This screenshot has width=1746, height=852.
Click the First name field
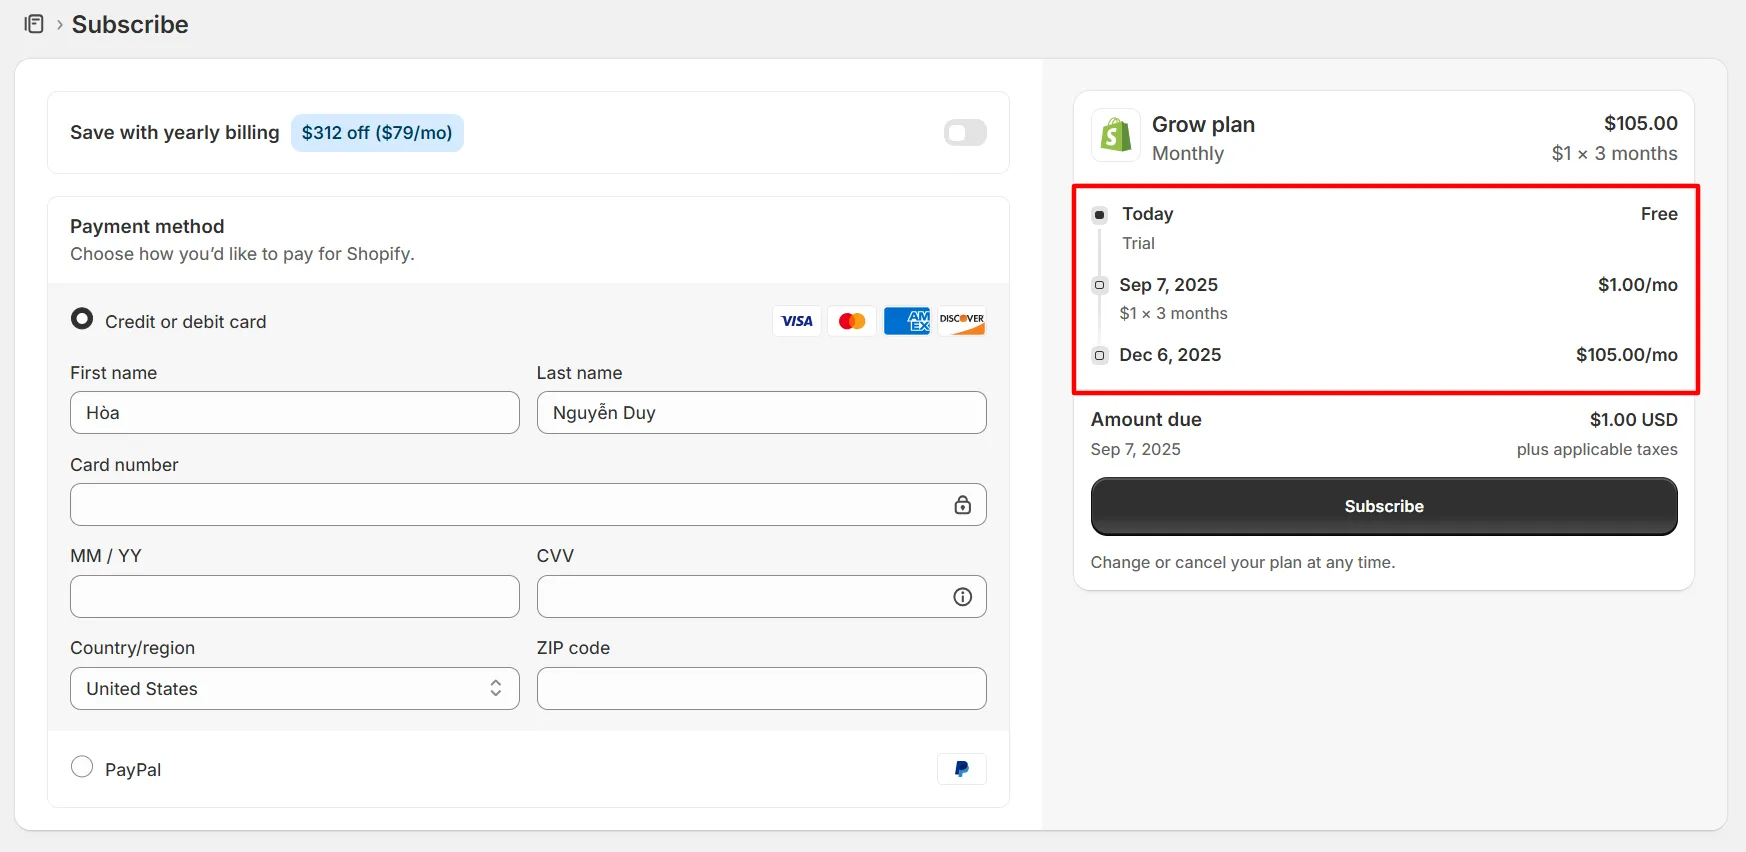295,413
